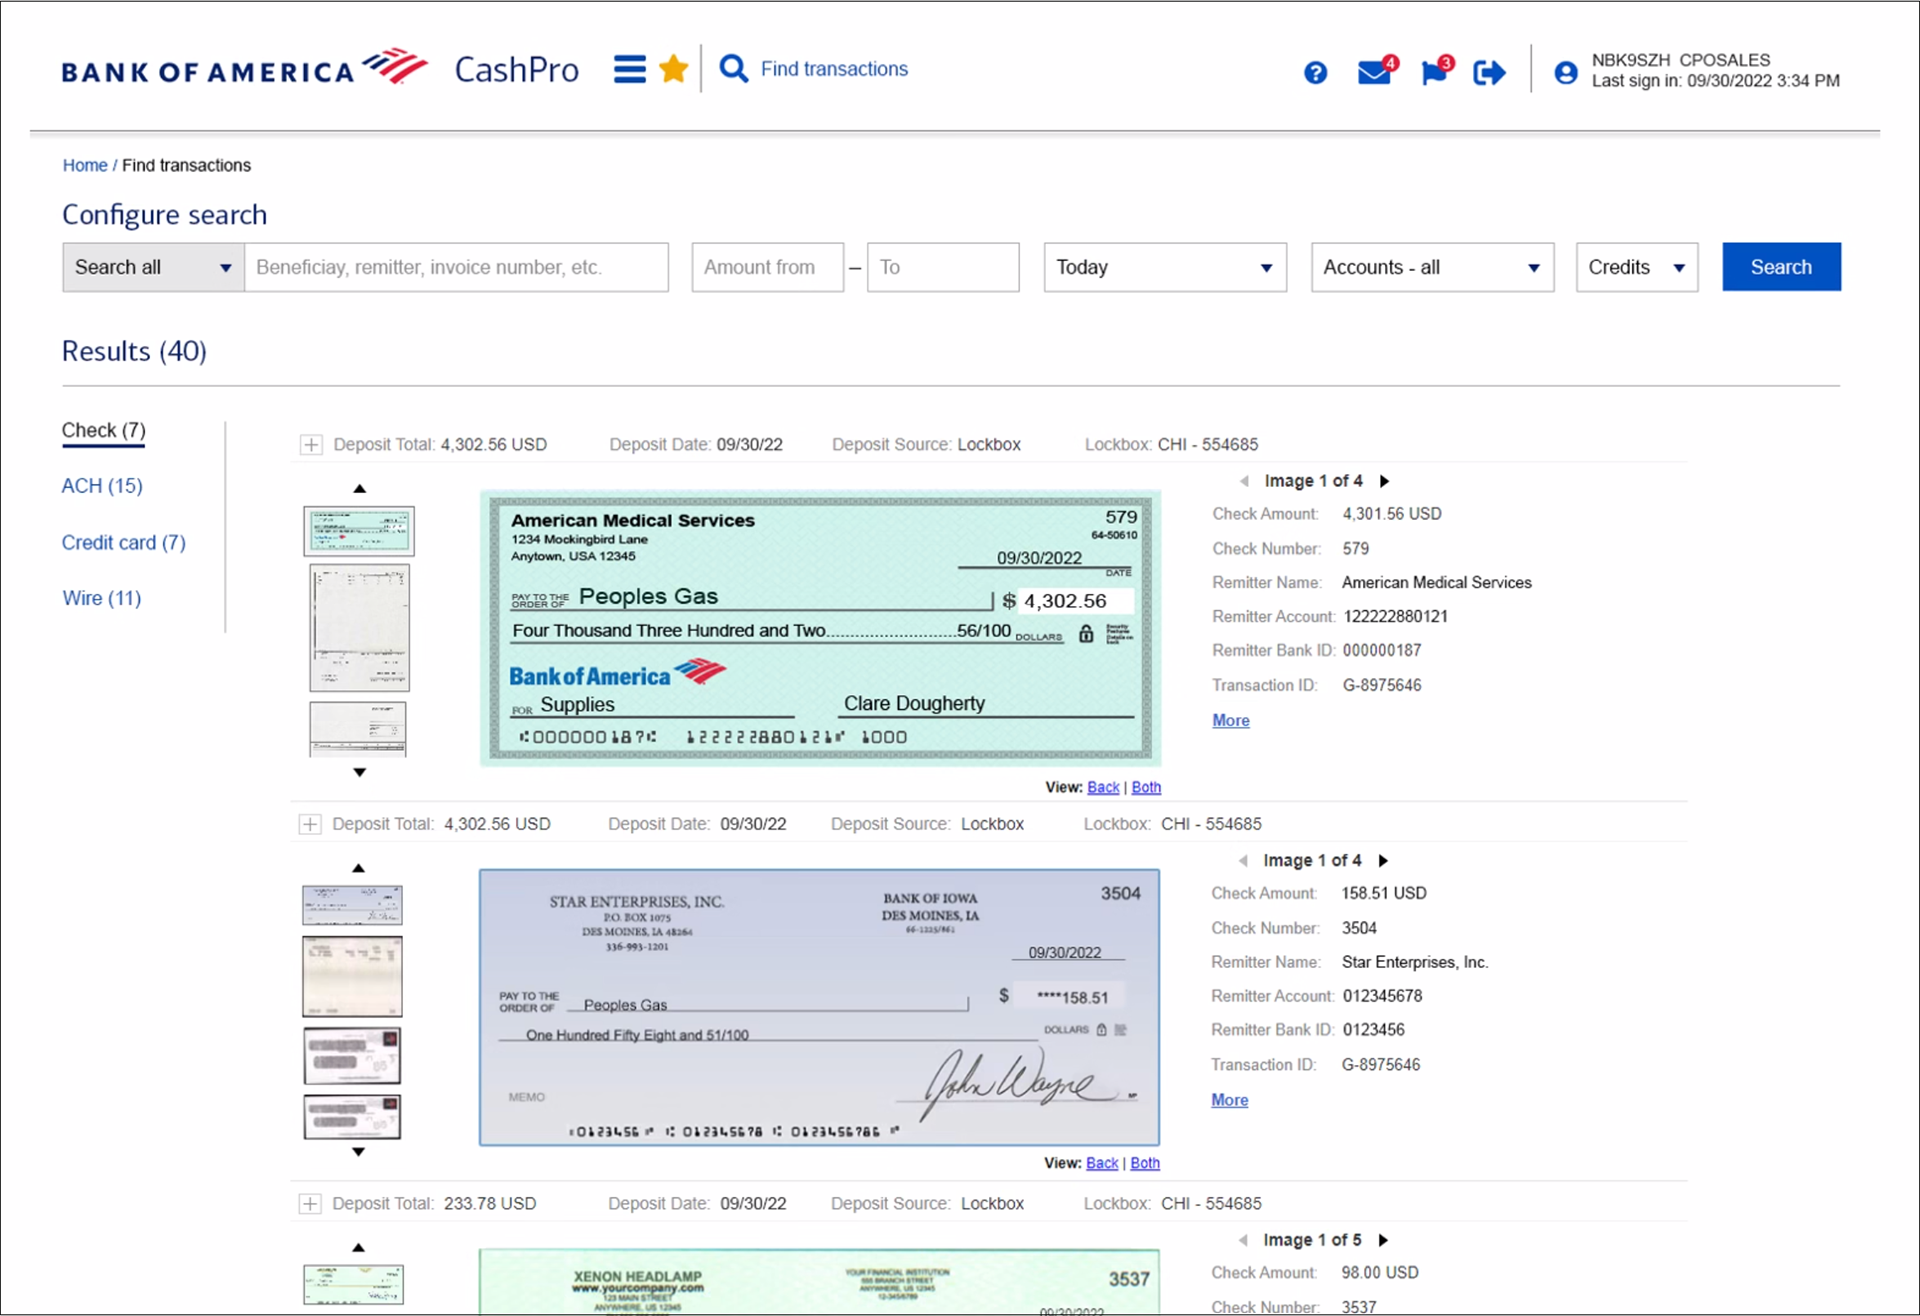The width and height of the screenshot is (1920, 1316).
Task: Click the NBK9SZH CPOSALES user name
Action: [x=1680, y=60]
